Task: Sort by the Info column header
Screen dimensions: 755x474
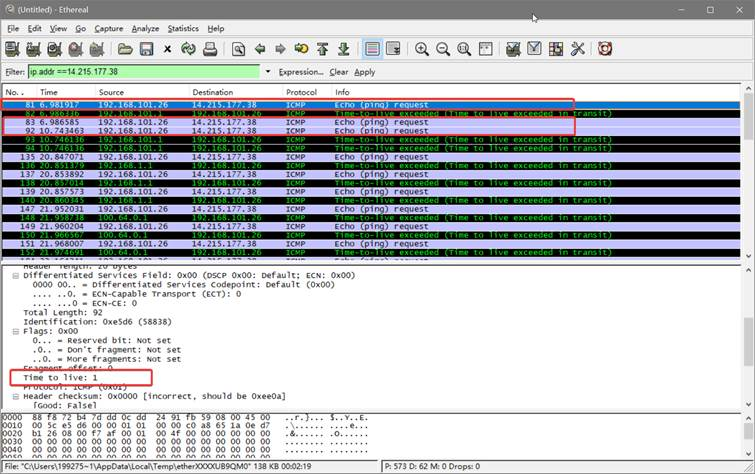Action: 536,92
